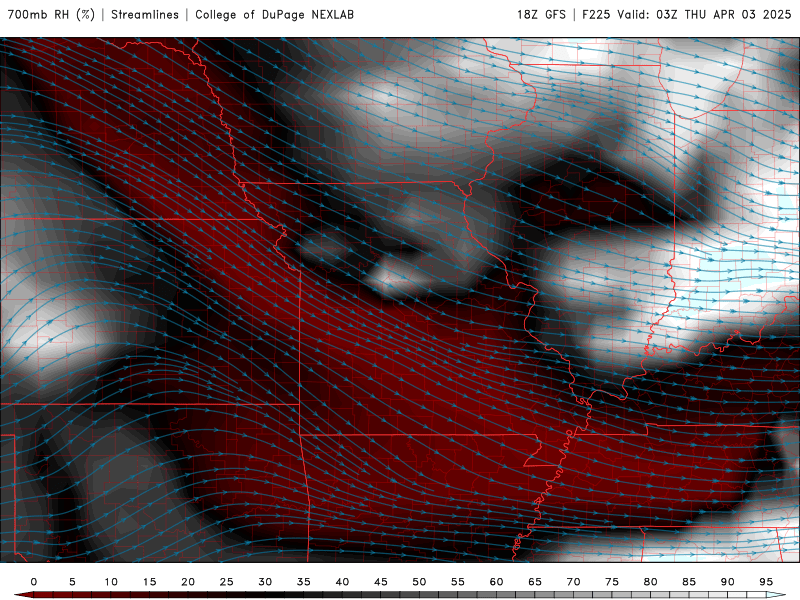The height and width of the screenshot is (600, 800).
Task: Select the "70" RH scale value
Action: click(x=573, y=582)
